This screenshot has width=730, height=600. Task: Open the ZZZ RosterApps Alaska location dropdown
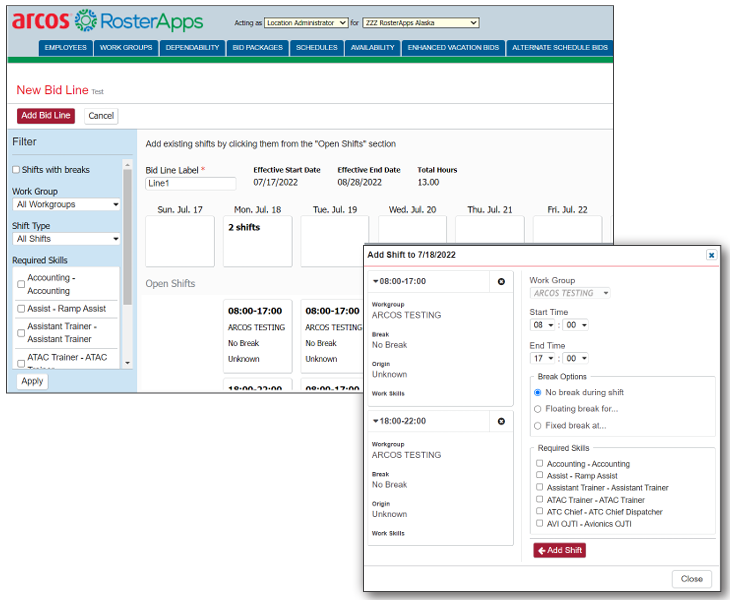421,23
